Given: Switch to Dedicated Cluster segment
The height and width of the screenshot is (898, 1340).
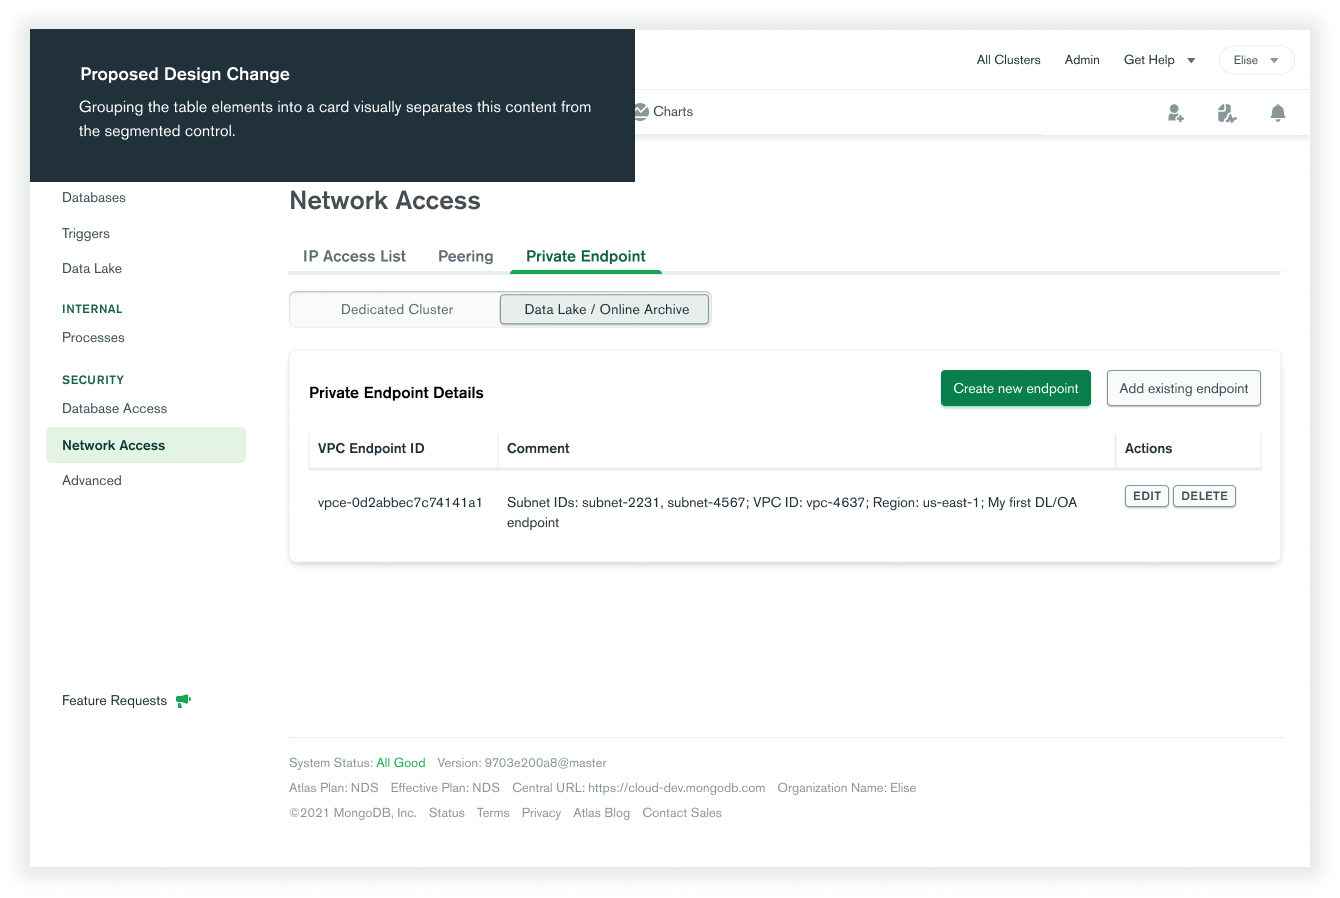Looking at the screenshot, I should (396, 310).
